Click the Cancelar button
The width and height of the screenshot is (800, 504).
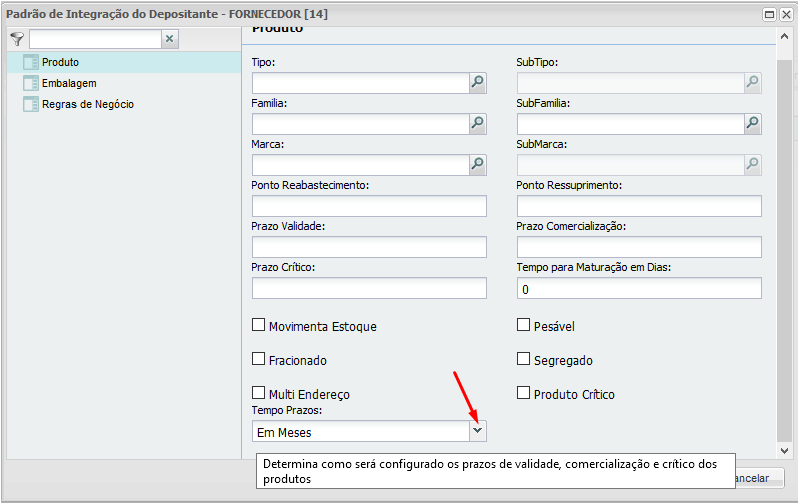(x=752, y=478)
